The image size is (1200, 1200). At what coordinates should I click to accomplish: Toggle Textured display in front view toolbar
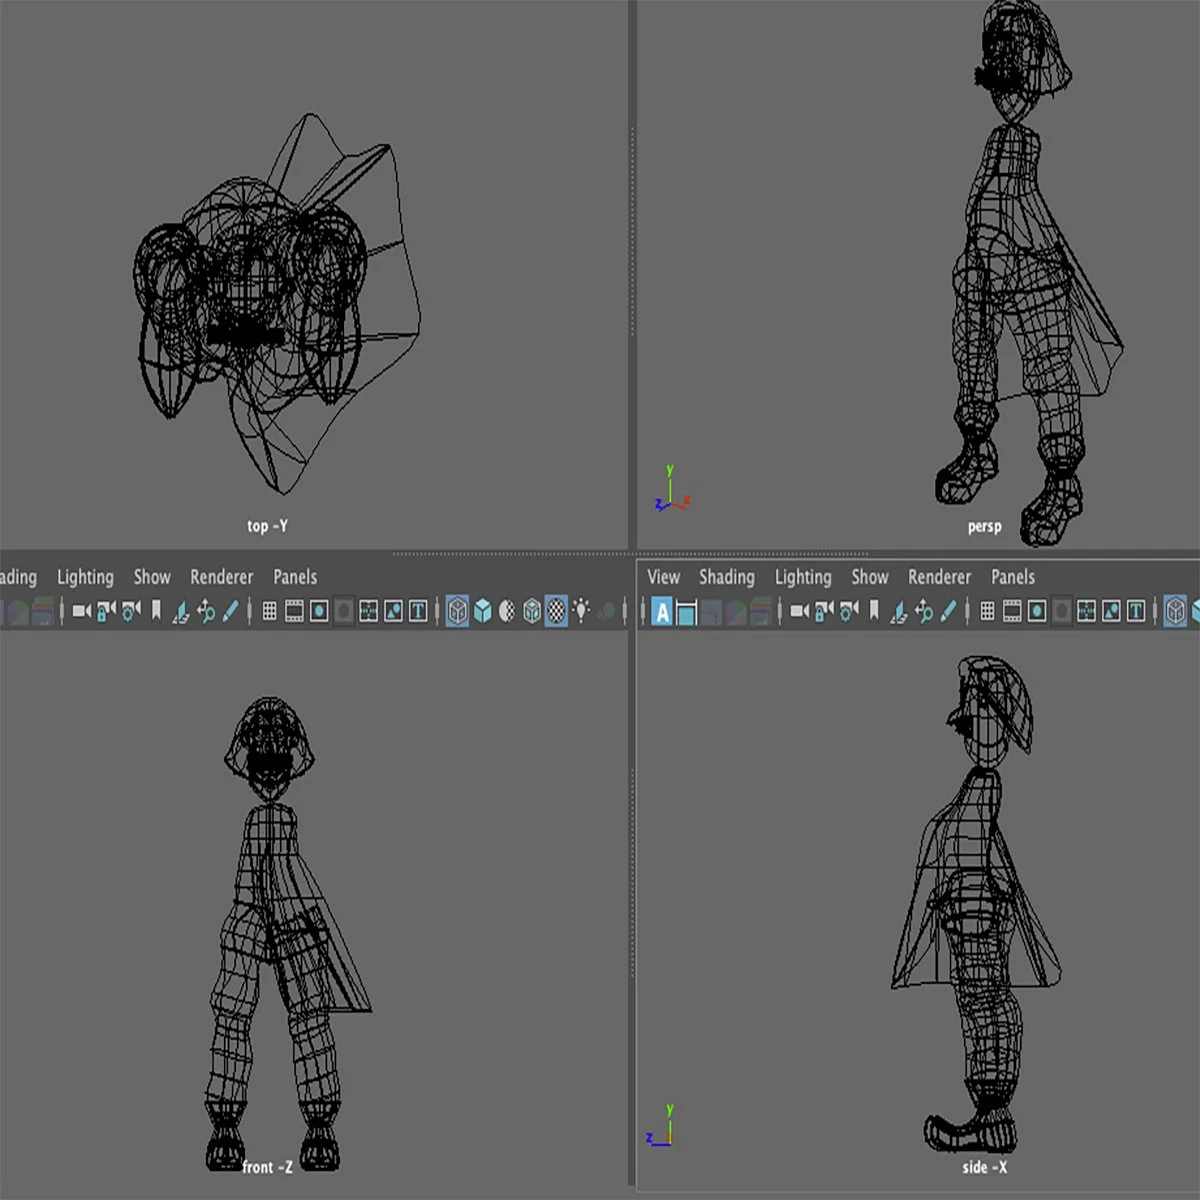click(556, 610)
